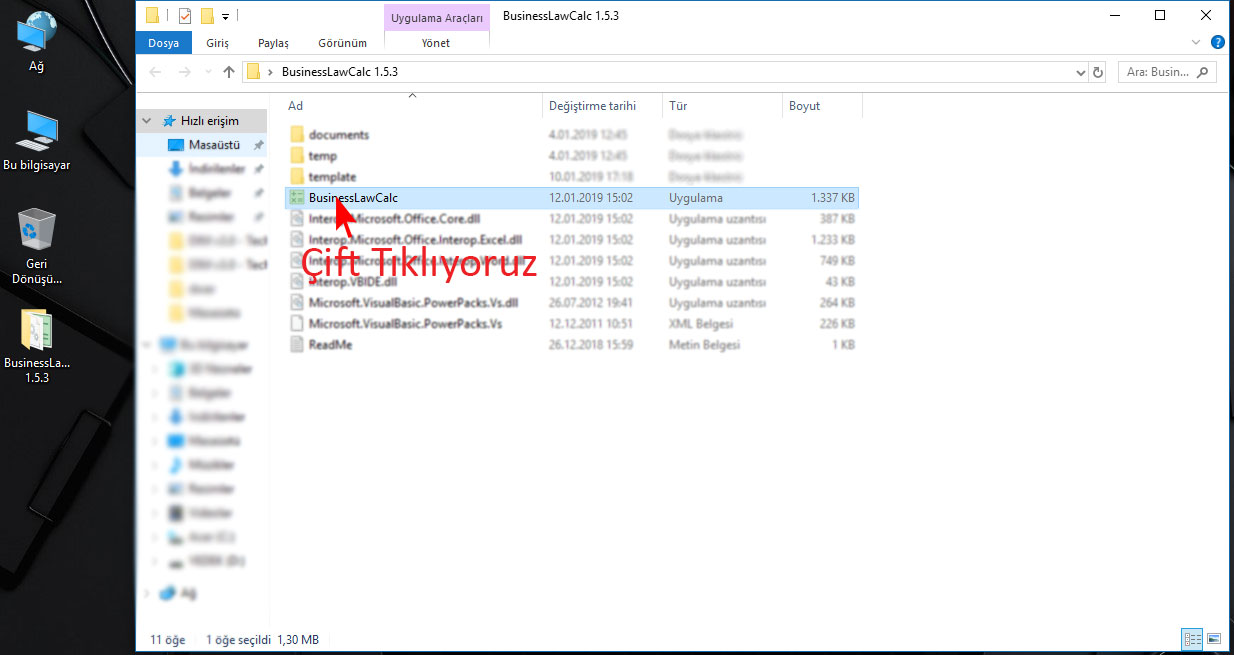Focus the Ara search box
1234x655 pixels.
(1165, 72)
